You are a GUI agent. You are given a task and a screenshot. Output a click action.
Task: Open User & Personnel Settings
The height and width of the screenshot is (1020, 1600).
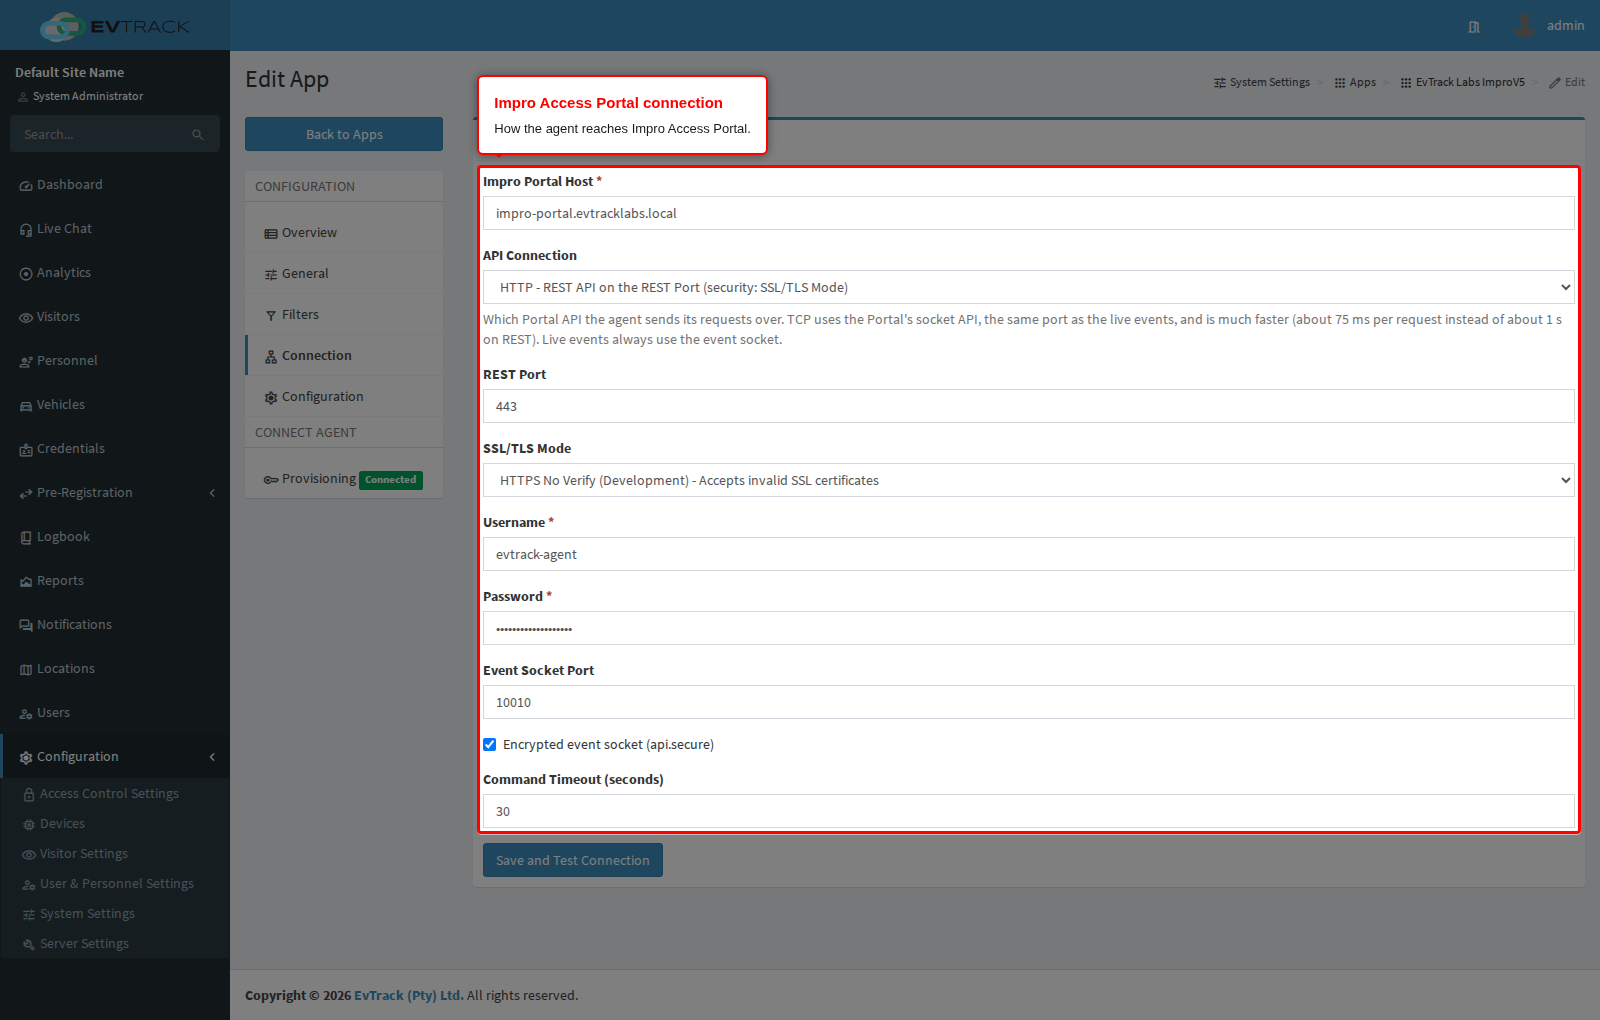point(117,884)
